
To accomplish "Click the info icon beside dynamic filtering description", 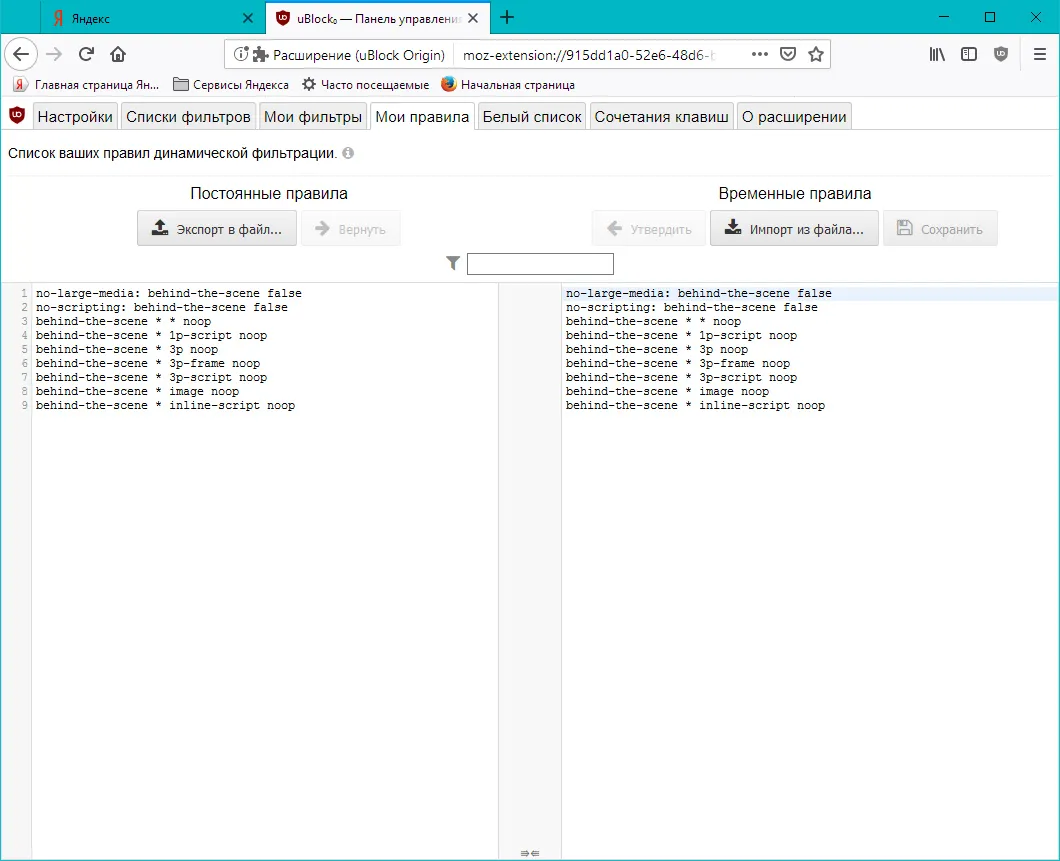I will tap(348, 153).
